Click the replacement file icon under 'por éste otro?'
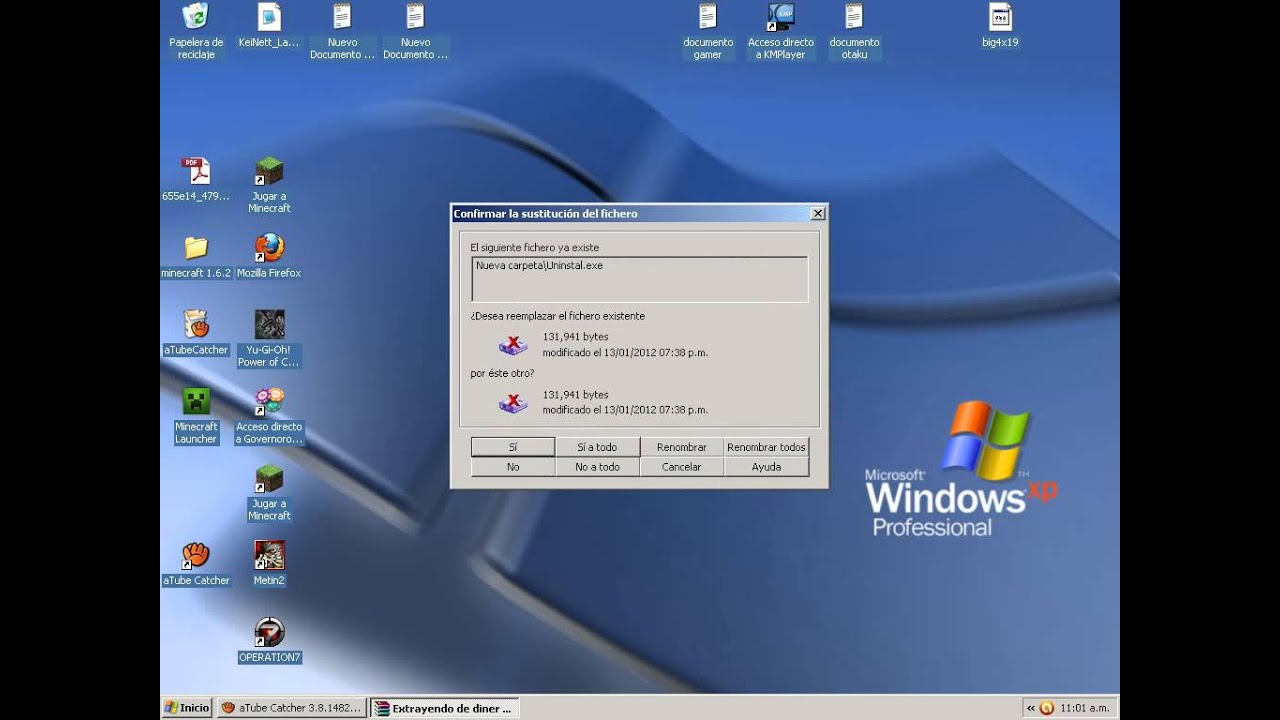Viewport: 1280px width, 720px height. [513, 402]
